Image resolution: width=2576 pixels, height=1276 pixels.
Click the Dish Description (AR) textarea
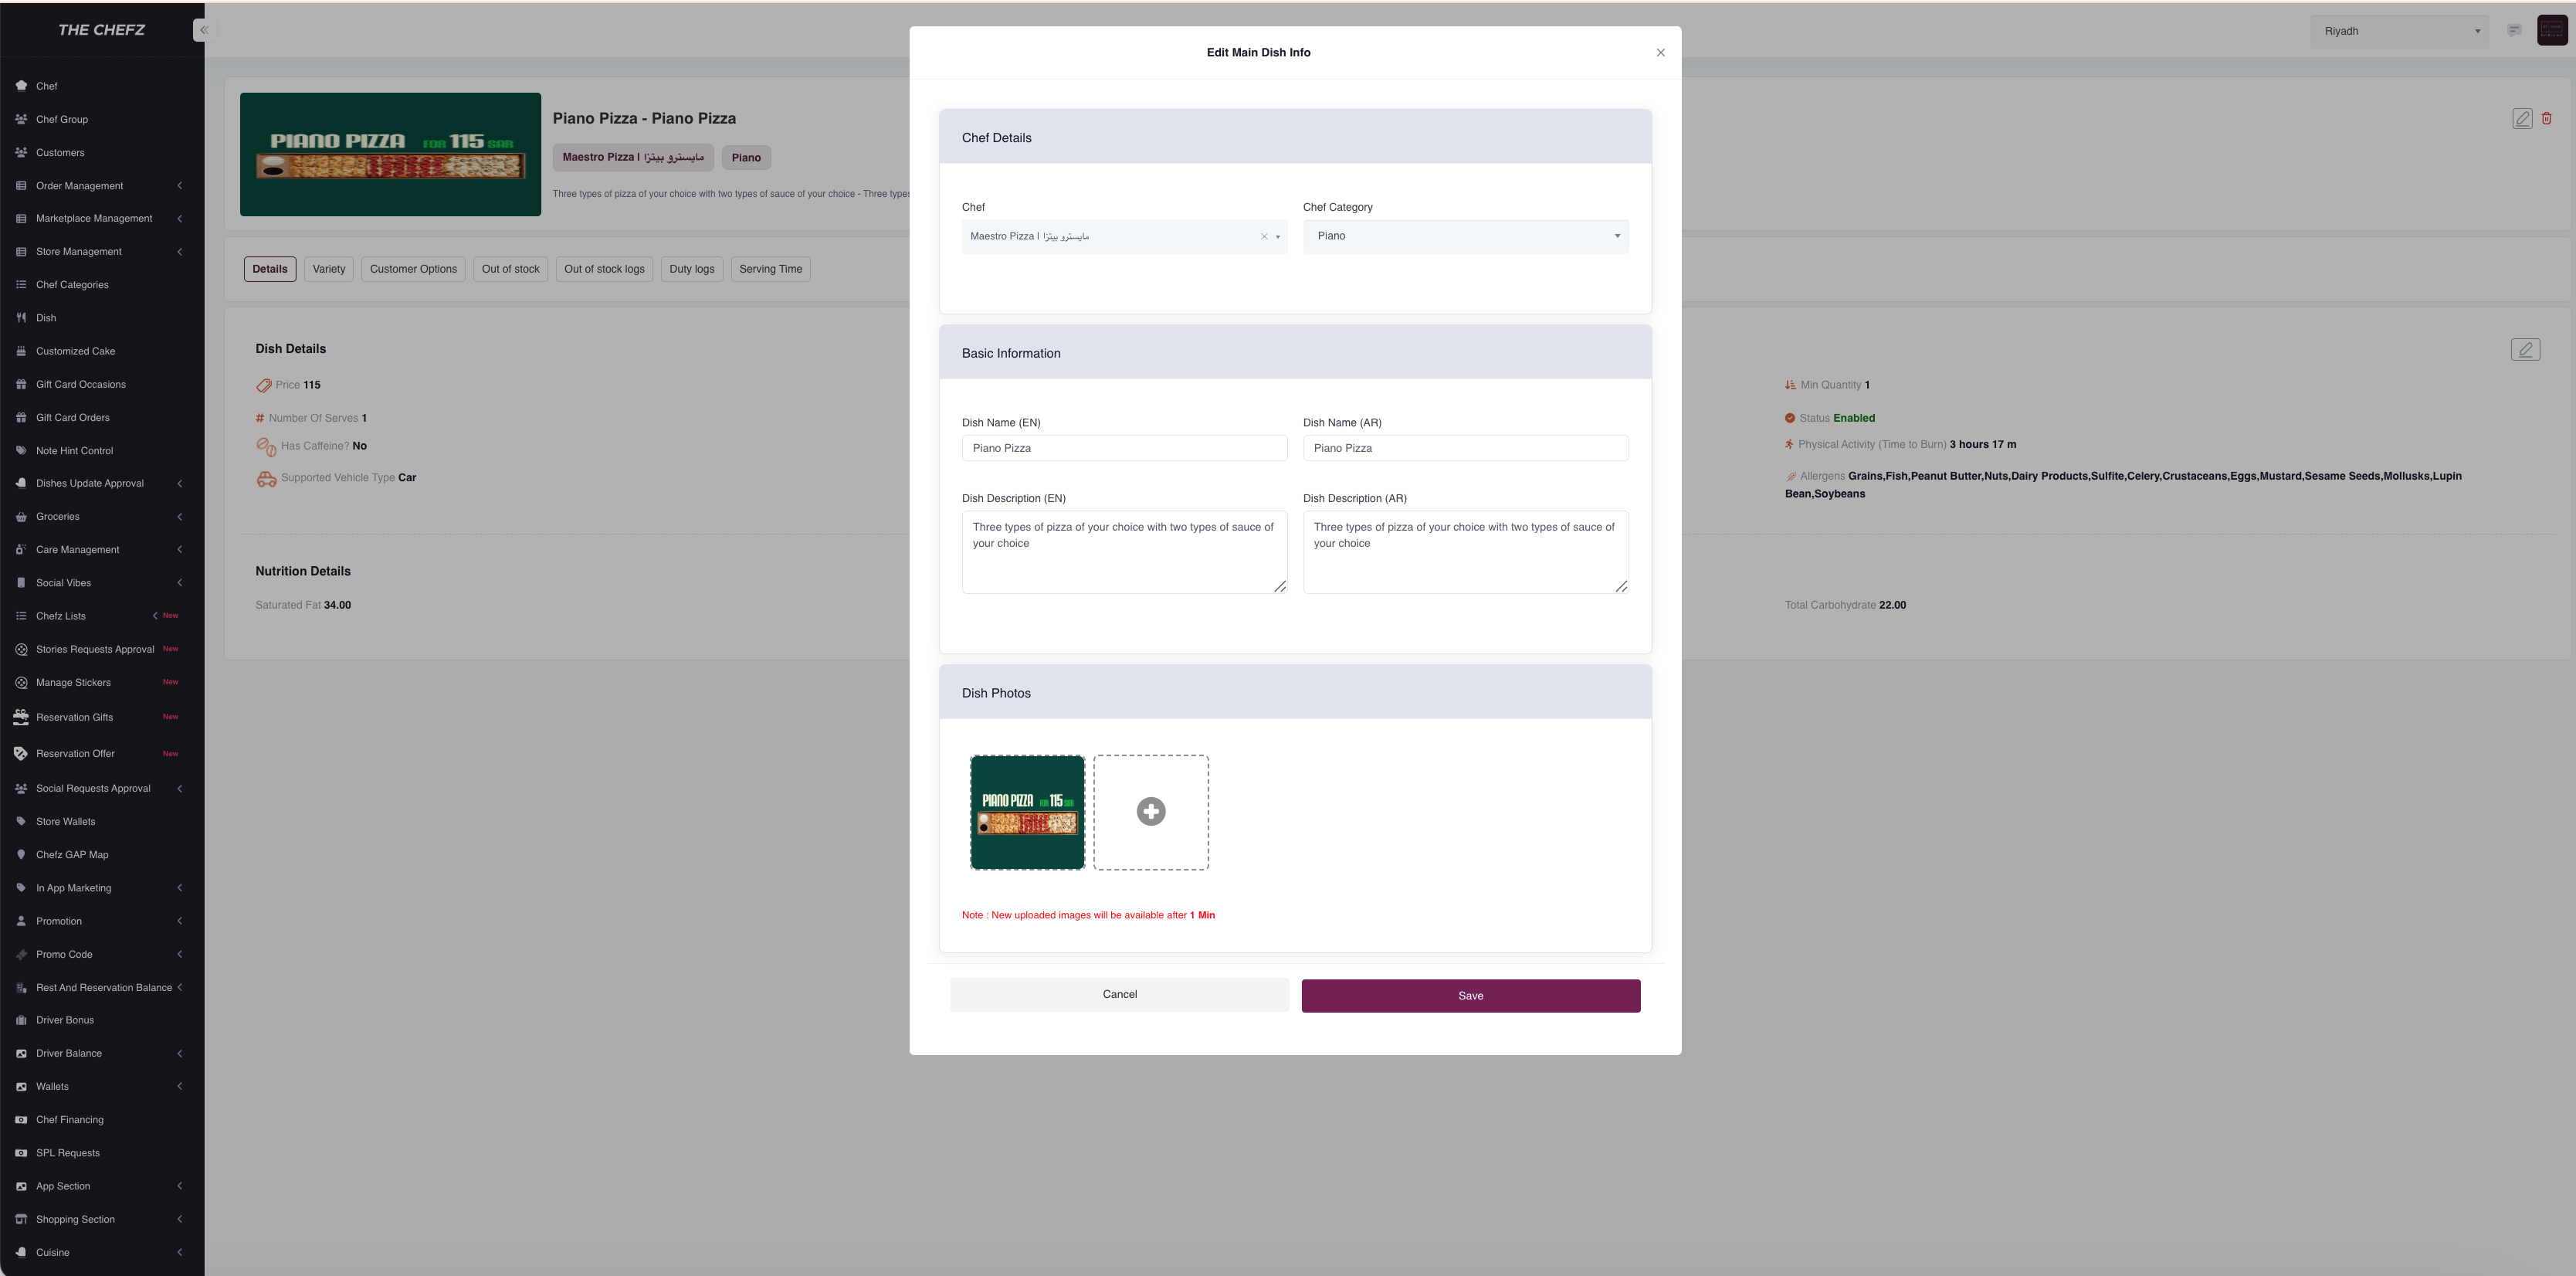coord(1465,552)
